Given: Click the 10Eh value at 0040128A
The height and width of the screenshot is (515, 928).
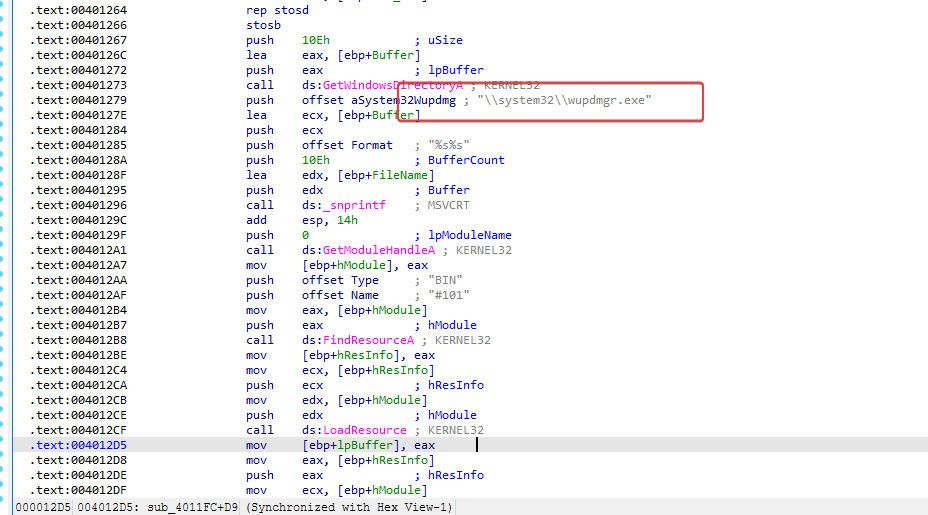Looking at the screenshot, I should (315, 160).
